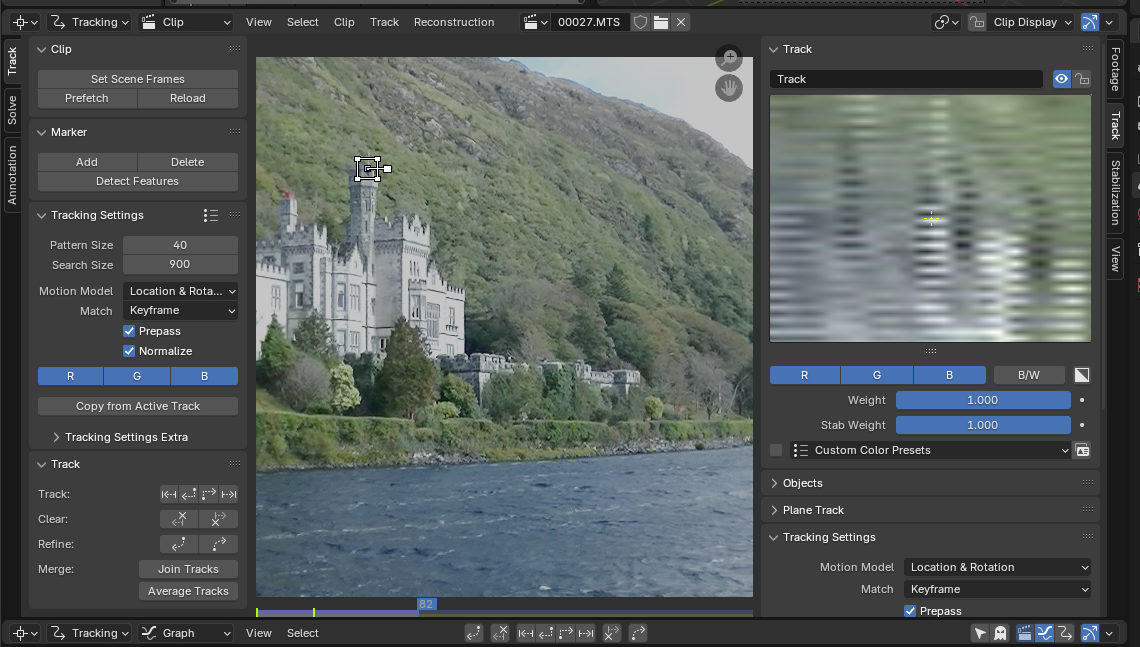This screenshot has width=1140, height=647.
Task: Click the hand pan gizmo in the viewport
Action: pos(728,89)
